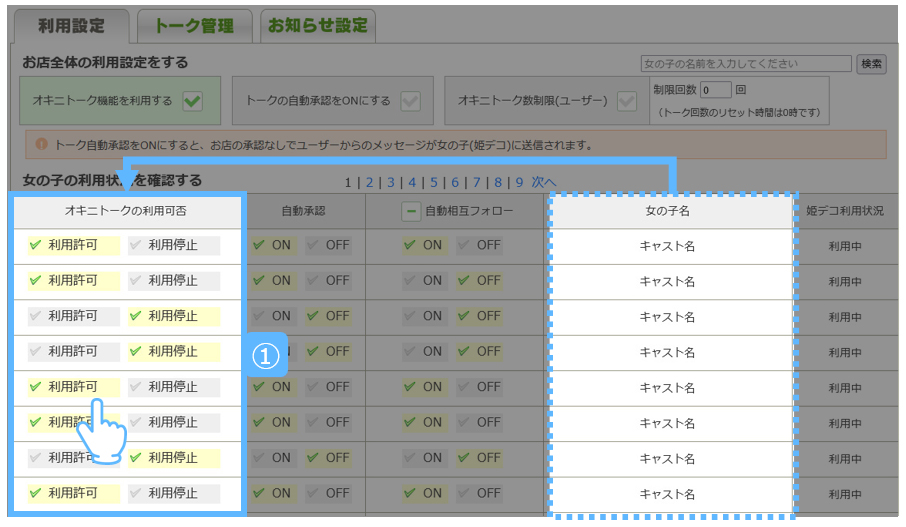
Task: Open page 2 in the pagination
Action: (x=369, y=182)
